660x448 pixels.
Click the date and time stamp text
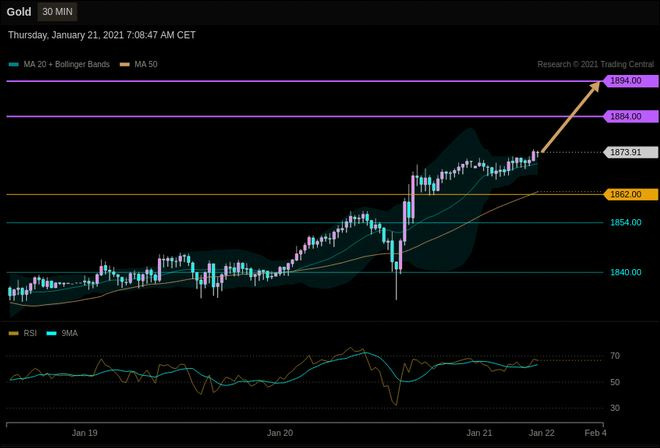pos(102,35)
